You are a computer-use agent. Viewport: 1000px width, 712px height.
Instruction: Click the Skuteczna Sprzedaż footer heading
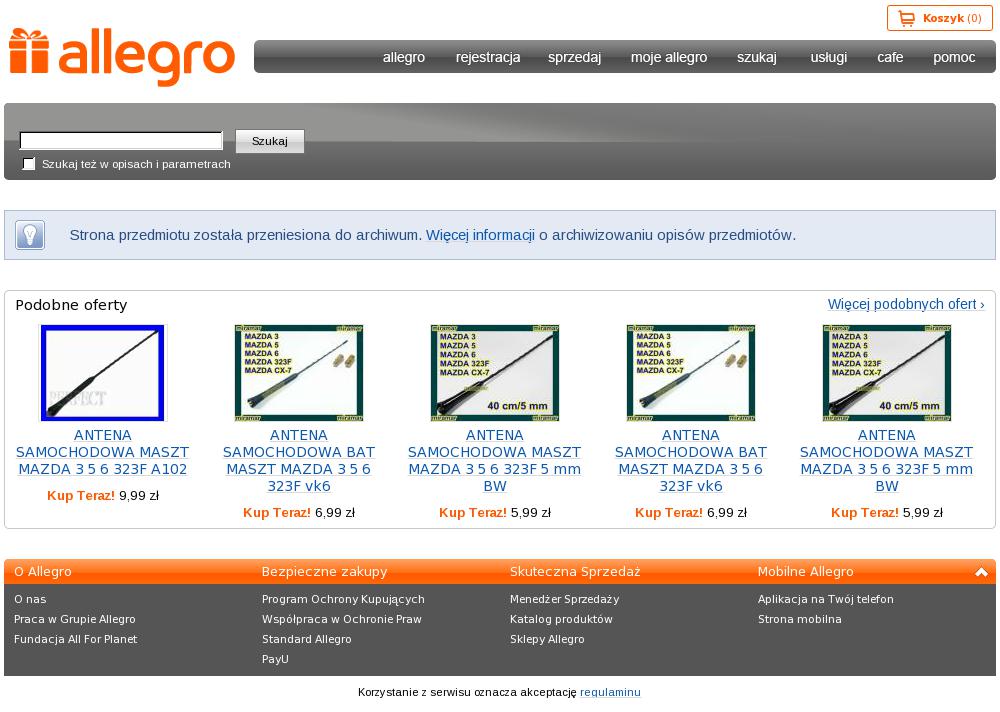click(x=575, y=572)
